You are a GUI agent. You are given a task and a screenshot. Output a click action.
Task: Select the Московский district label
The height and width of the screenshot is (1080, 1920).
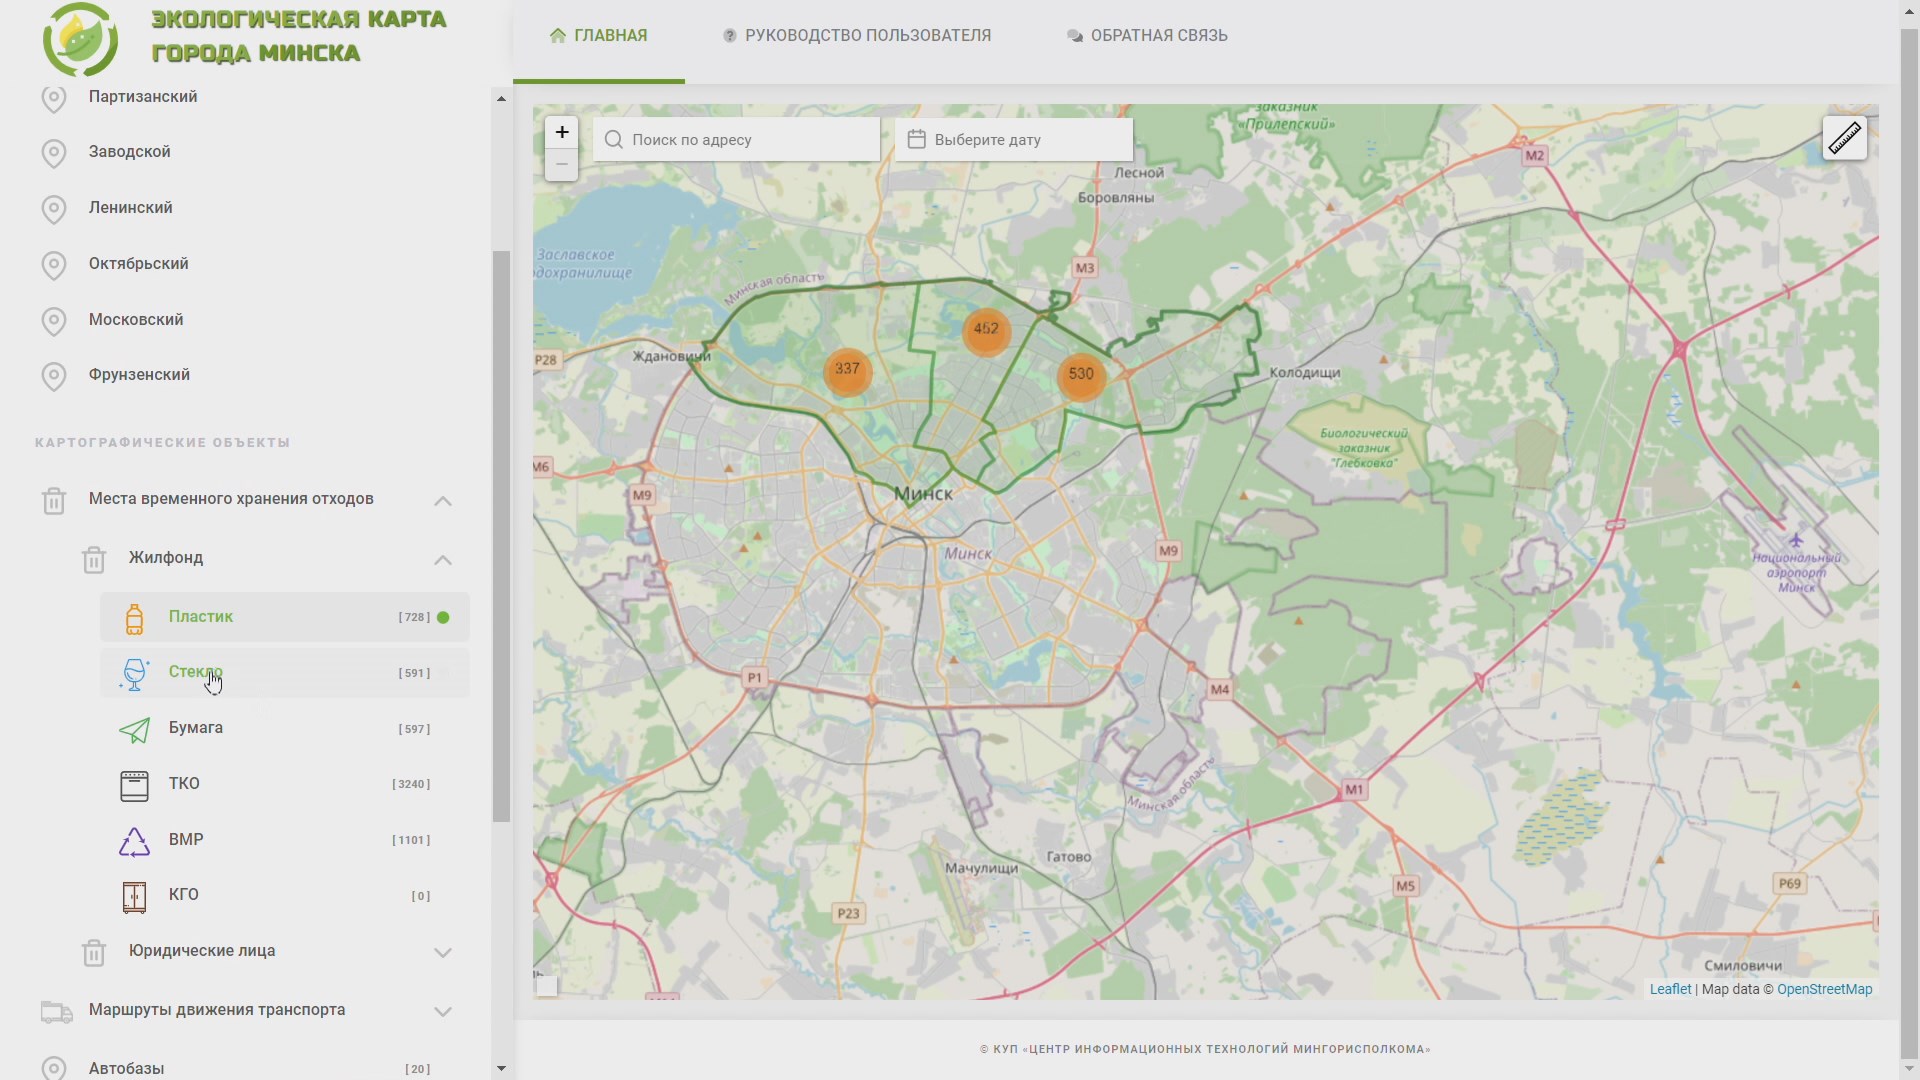point(136,320)
